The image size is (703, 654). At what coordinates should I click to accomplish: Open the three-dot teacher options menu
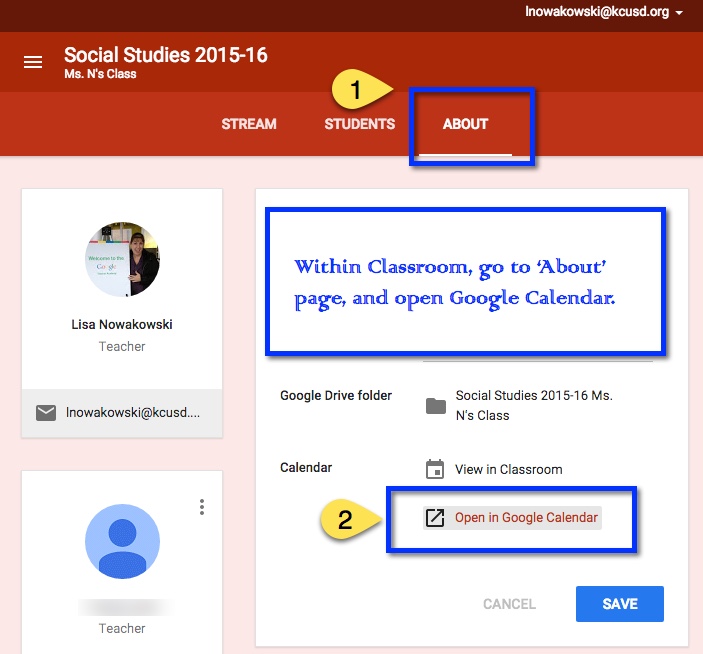(202, 507)
